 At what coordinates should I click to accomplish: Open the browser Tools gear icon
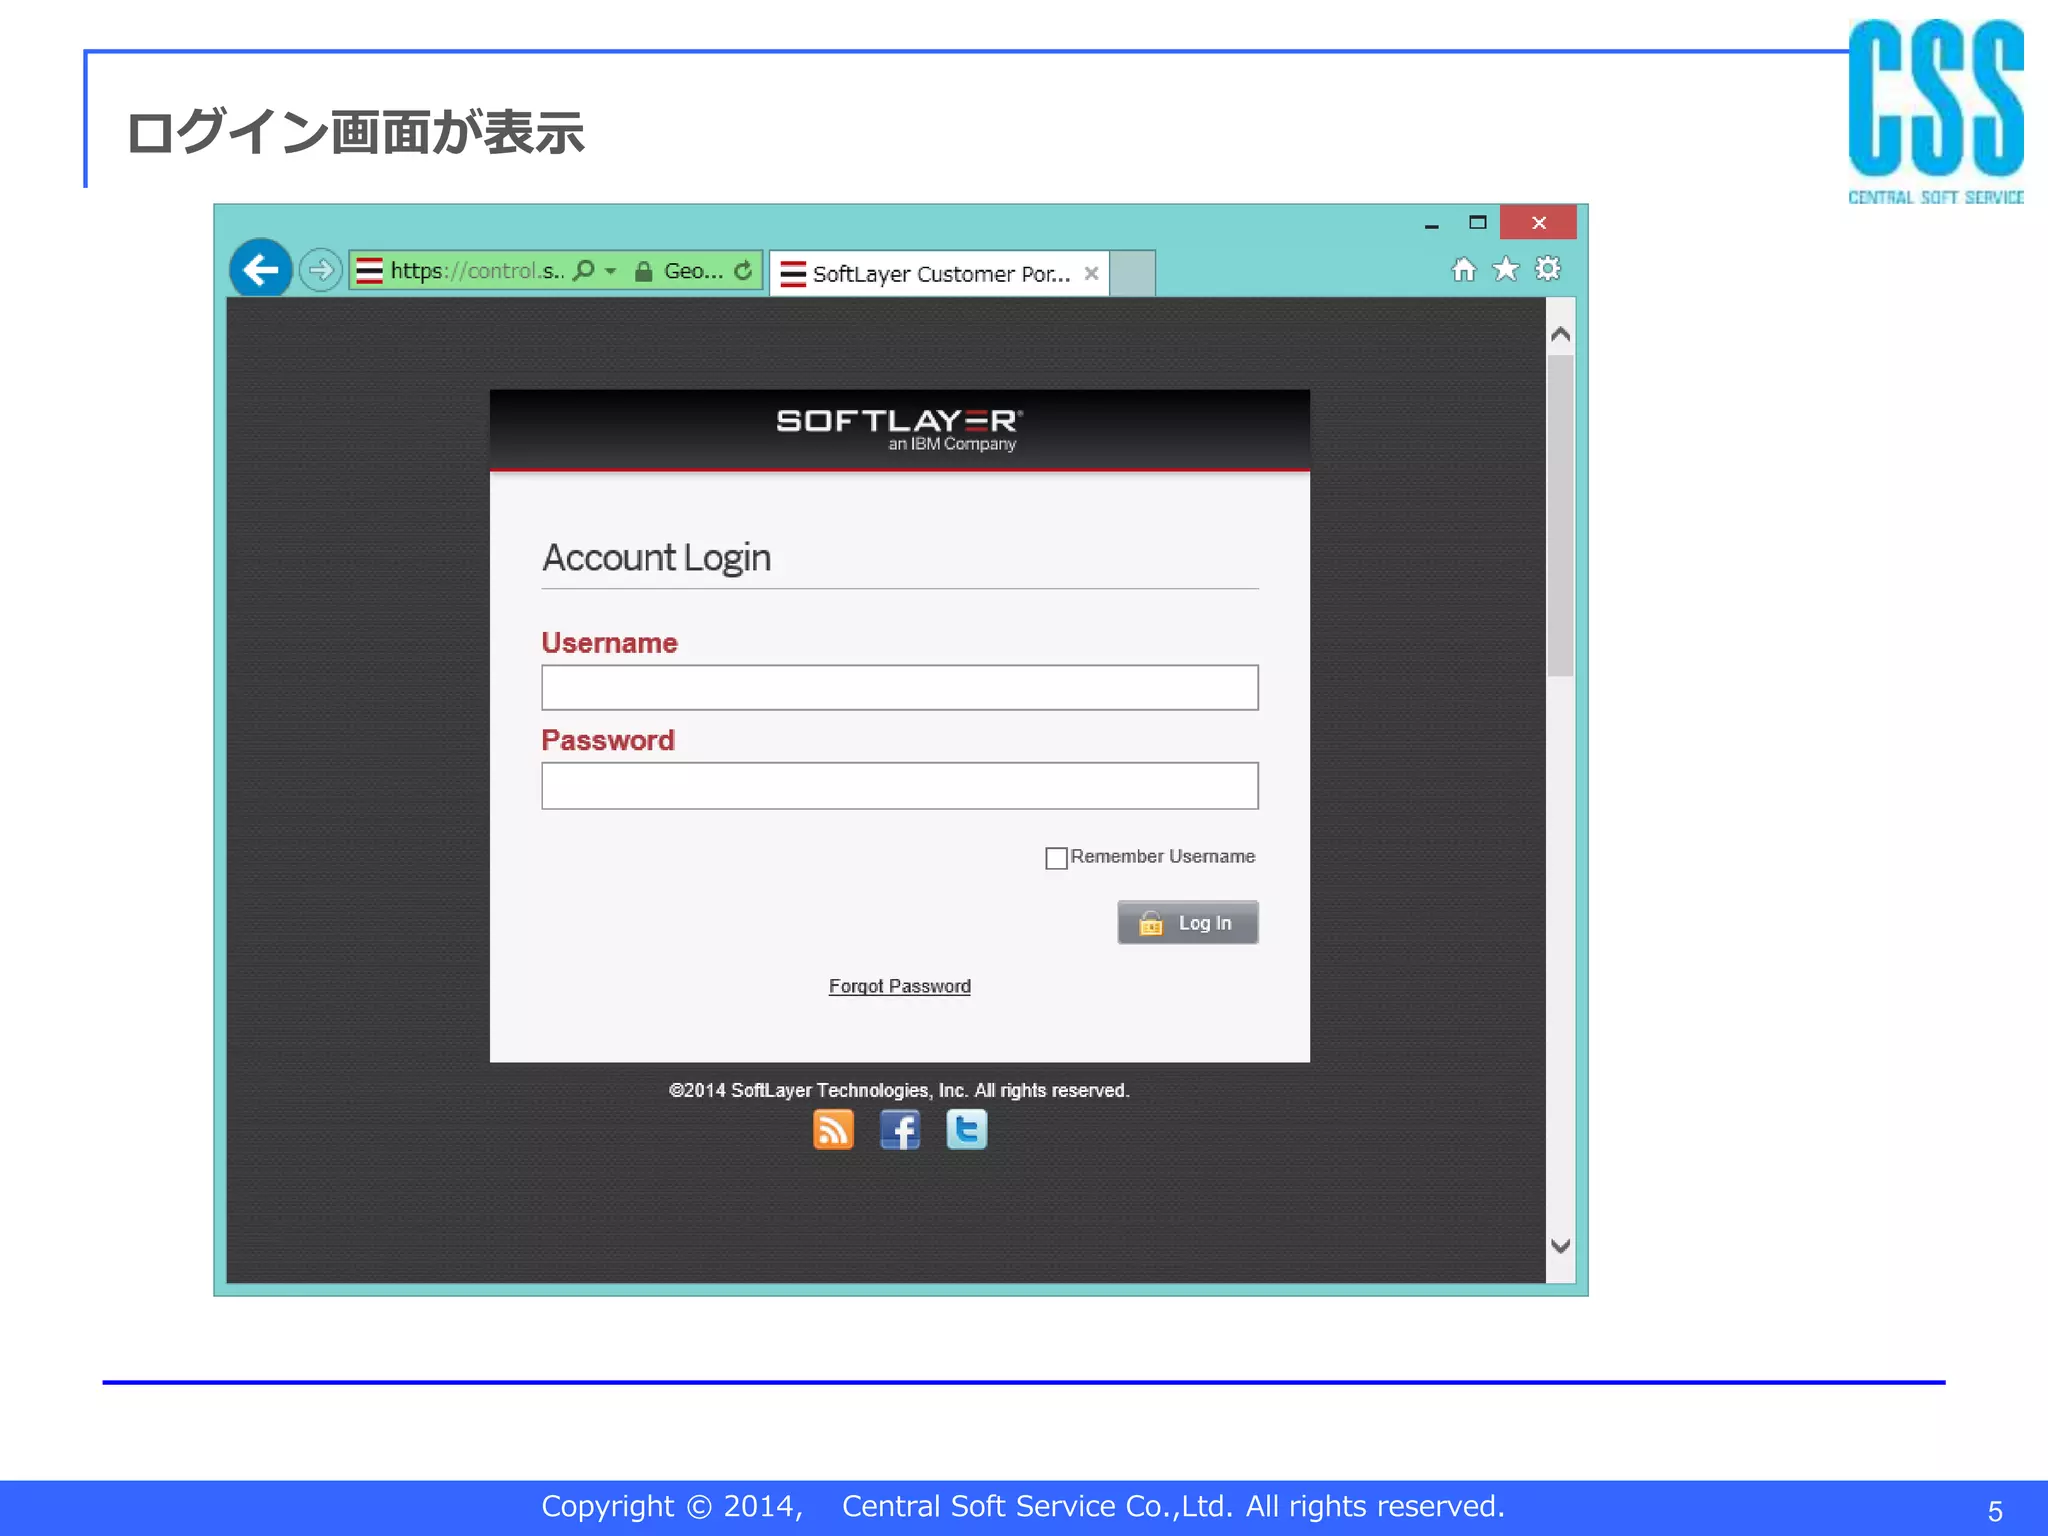[1548, 269]
